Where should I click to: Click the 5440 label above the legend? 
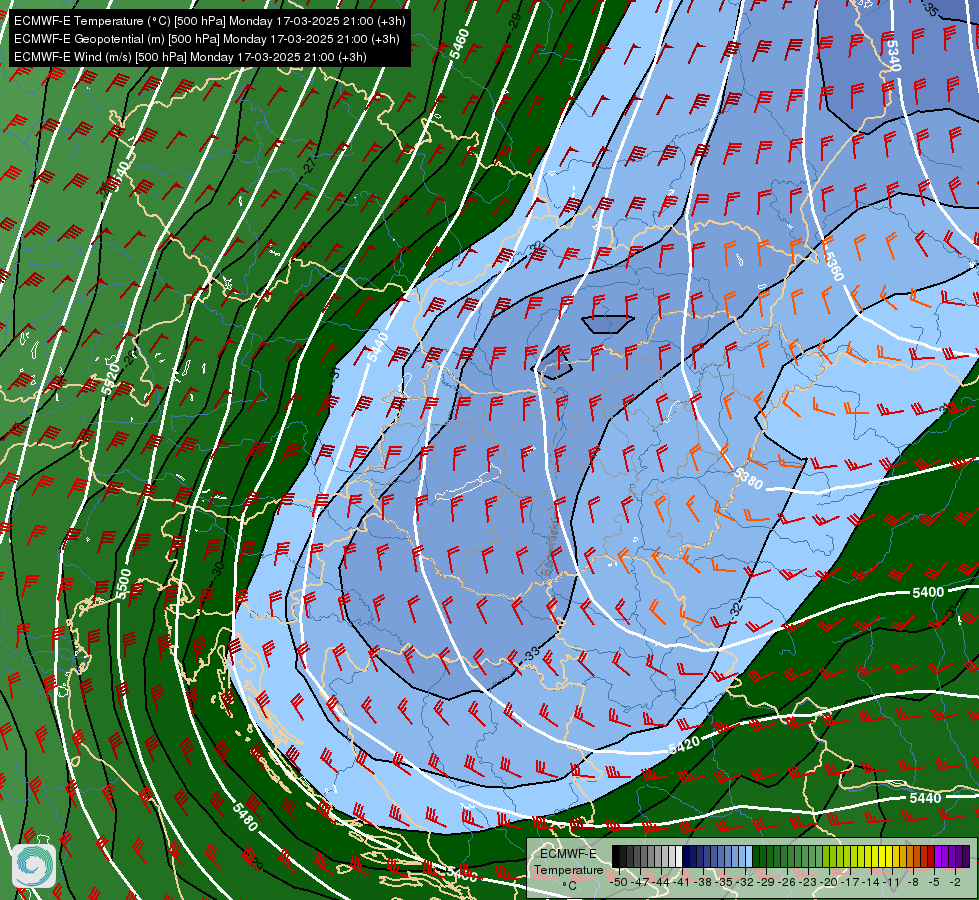point(925,798)
